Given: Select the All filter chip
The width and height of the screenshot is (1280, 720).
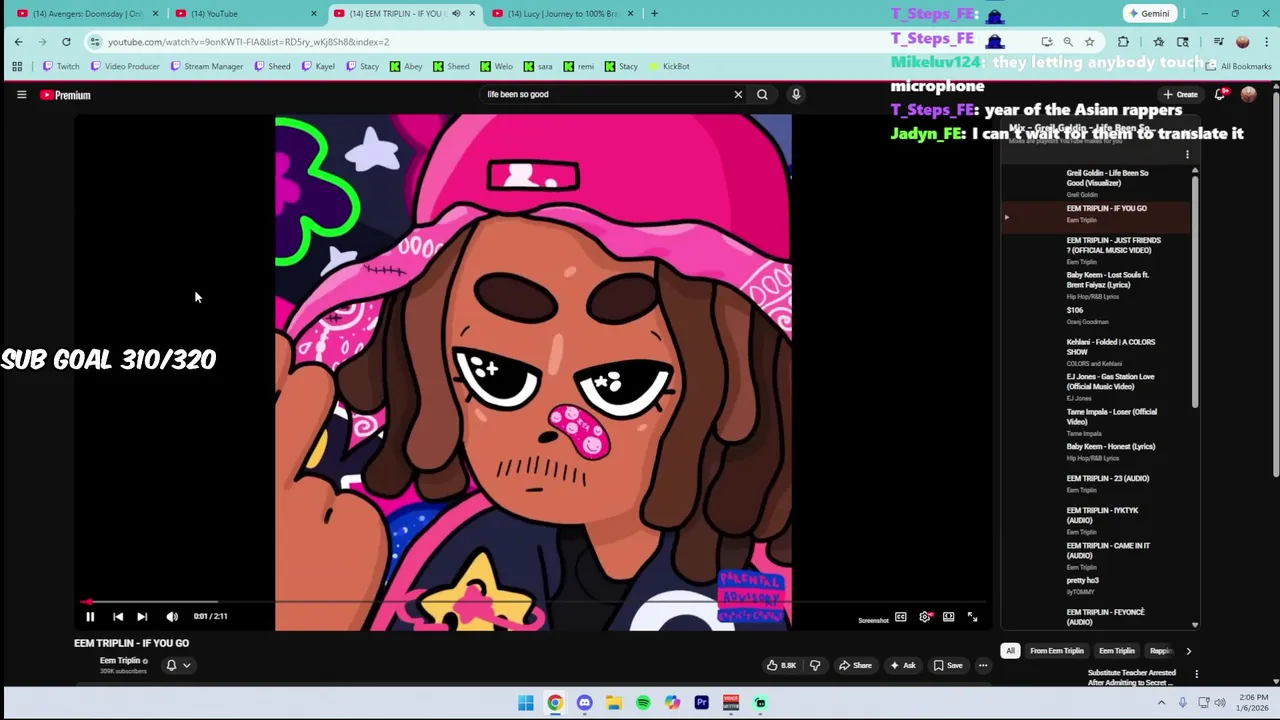Looking at the screenshot, I should pyautogui.click(x=1010, y=651).
